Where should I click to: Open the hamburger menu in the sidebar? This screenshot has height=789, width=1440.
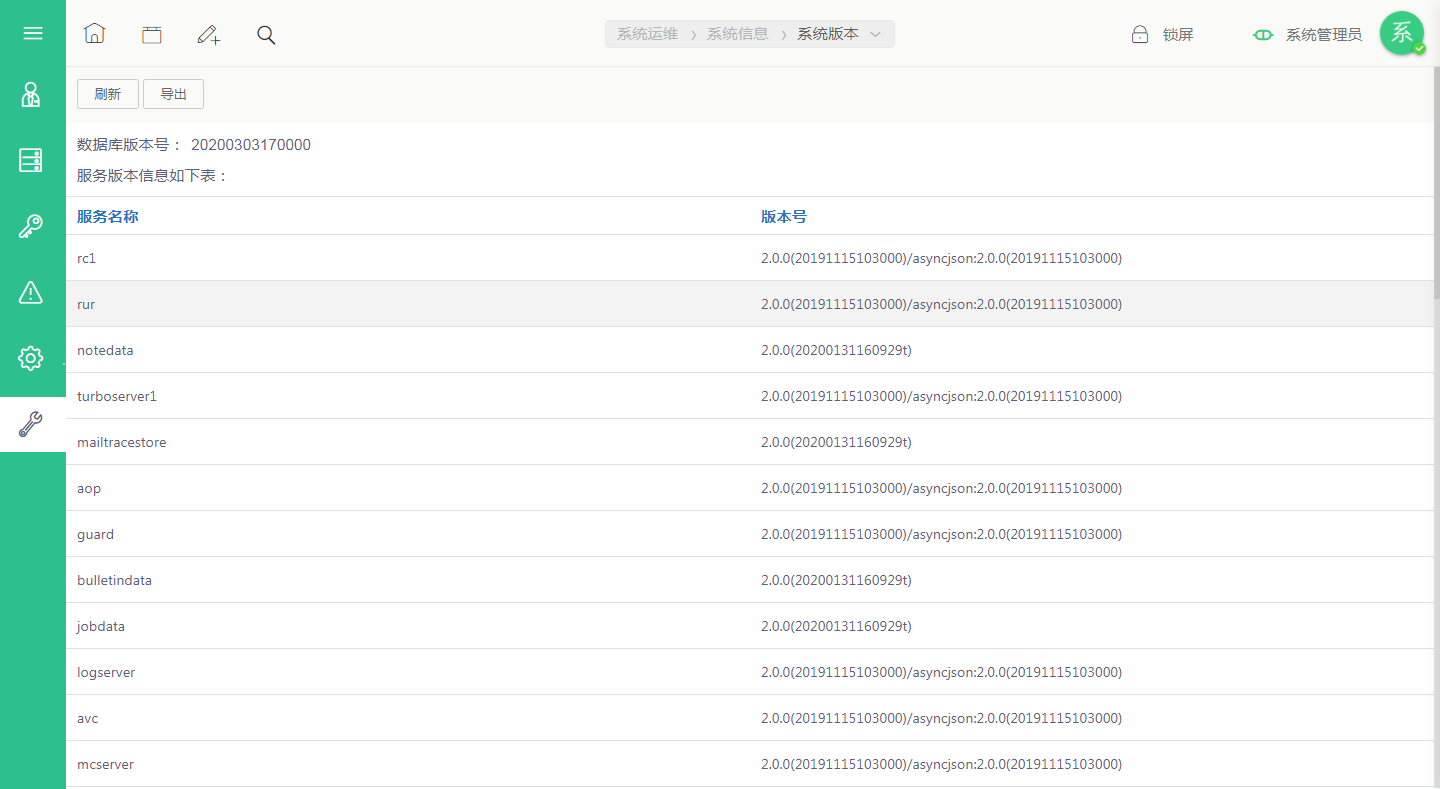click(x=33, y=33)
